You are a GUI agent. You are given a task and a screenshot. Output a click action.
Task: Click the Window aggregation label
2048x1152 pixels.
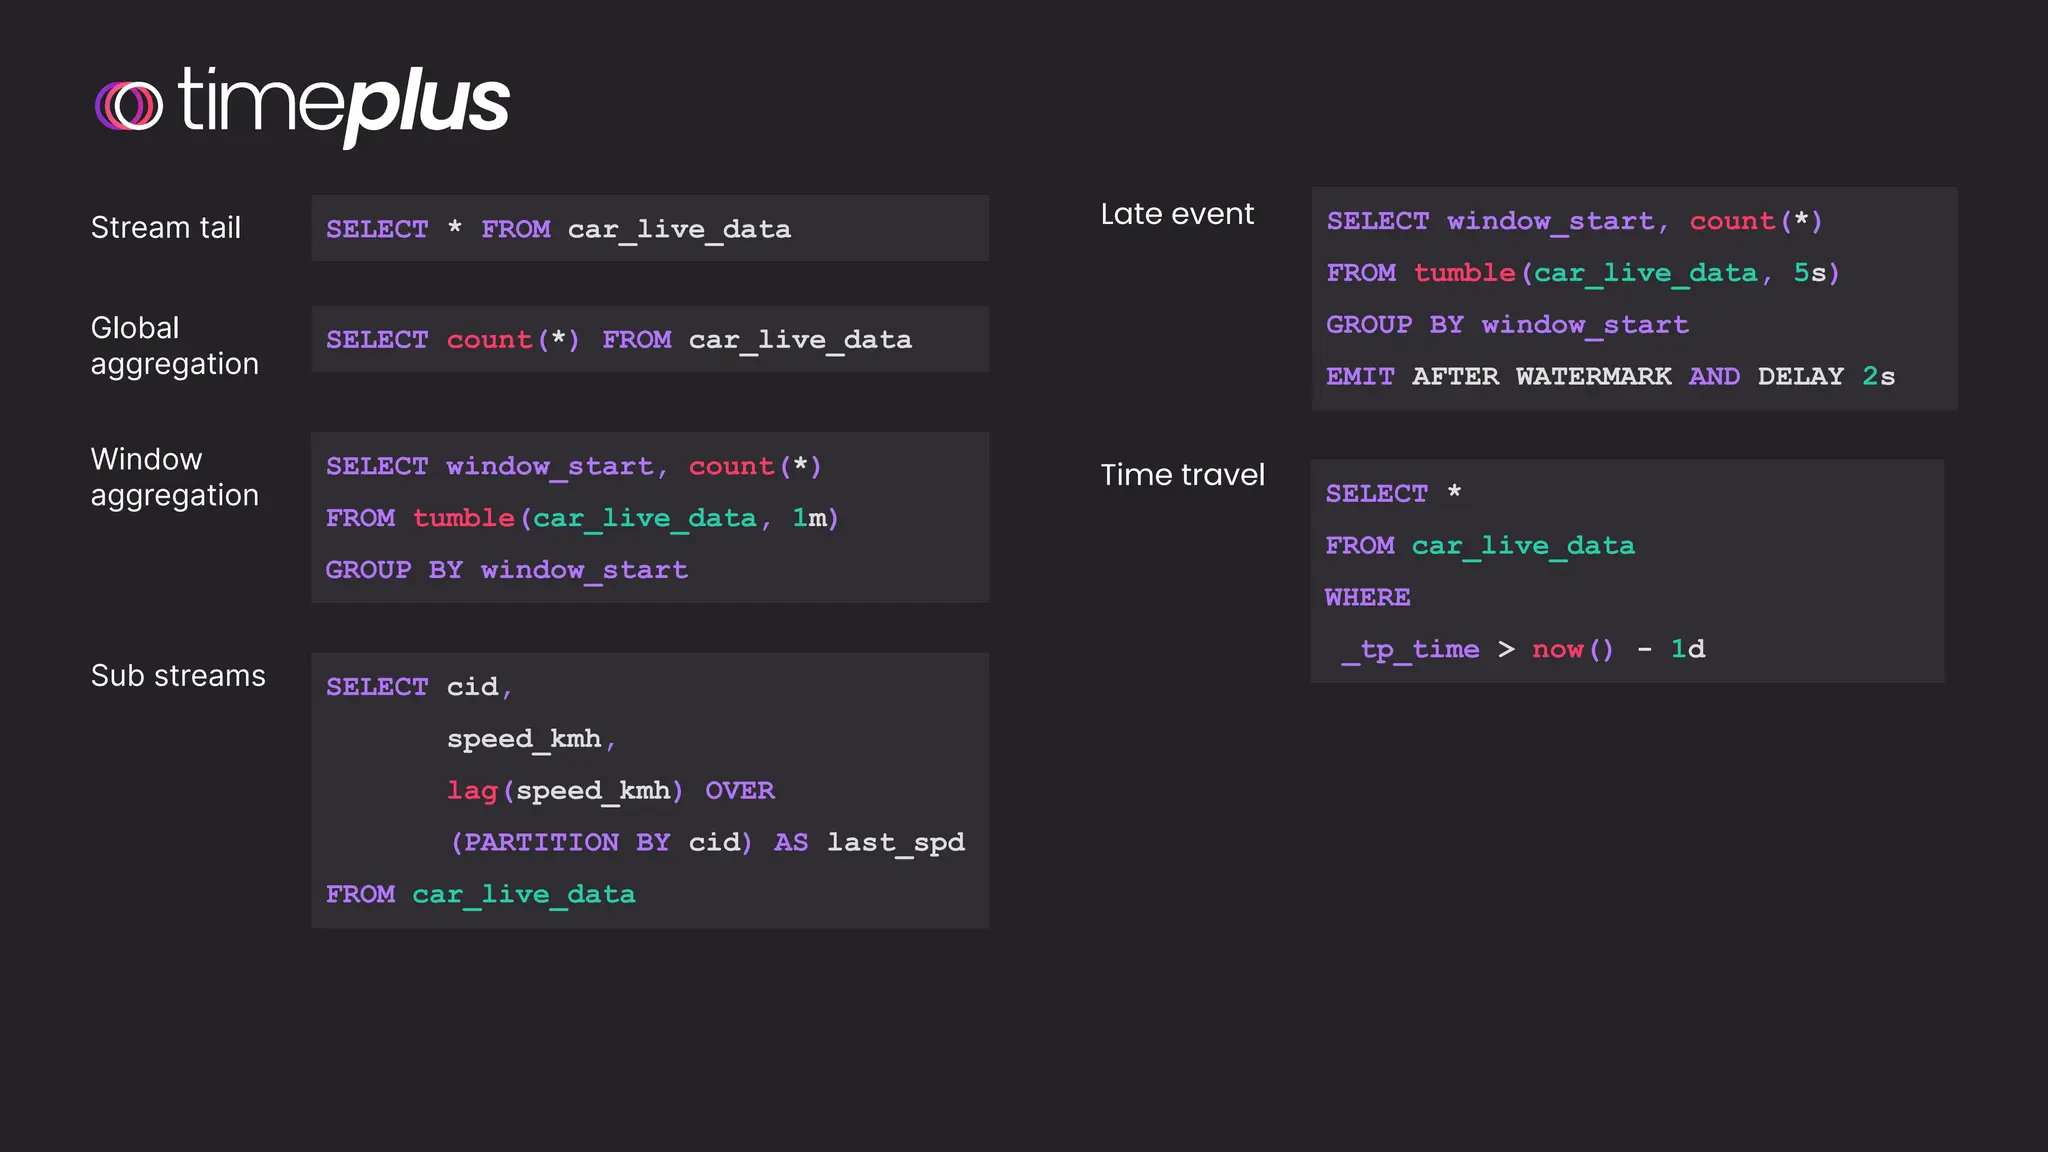coord(174,477)
